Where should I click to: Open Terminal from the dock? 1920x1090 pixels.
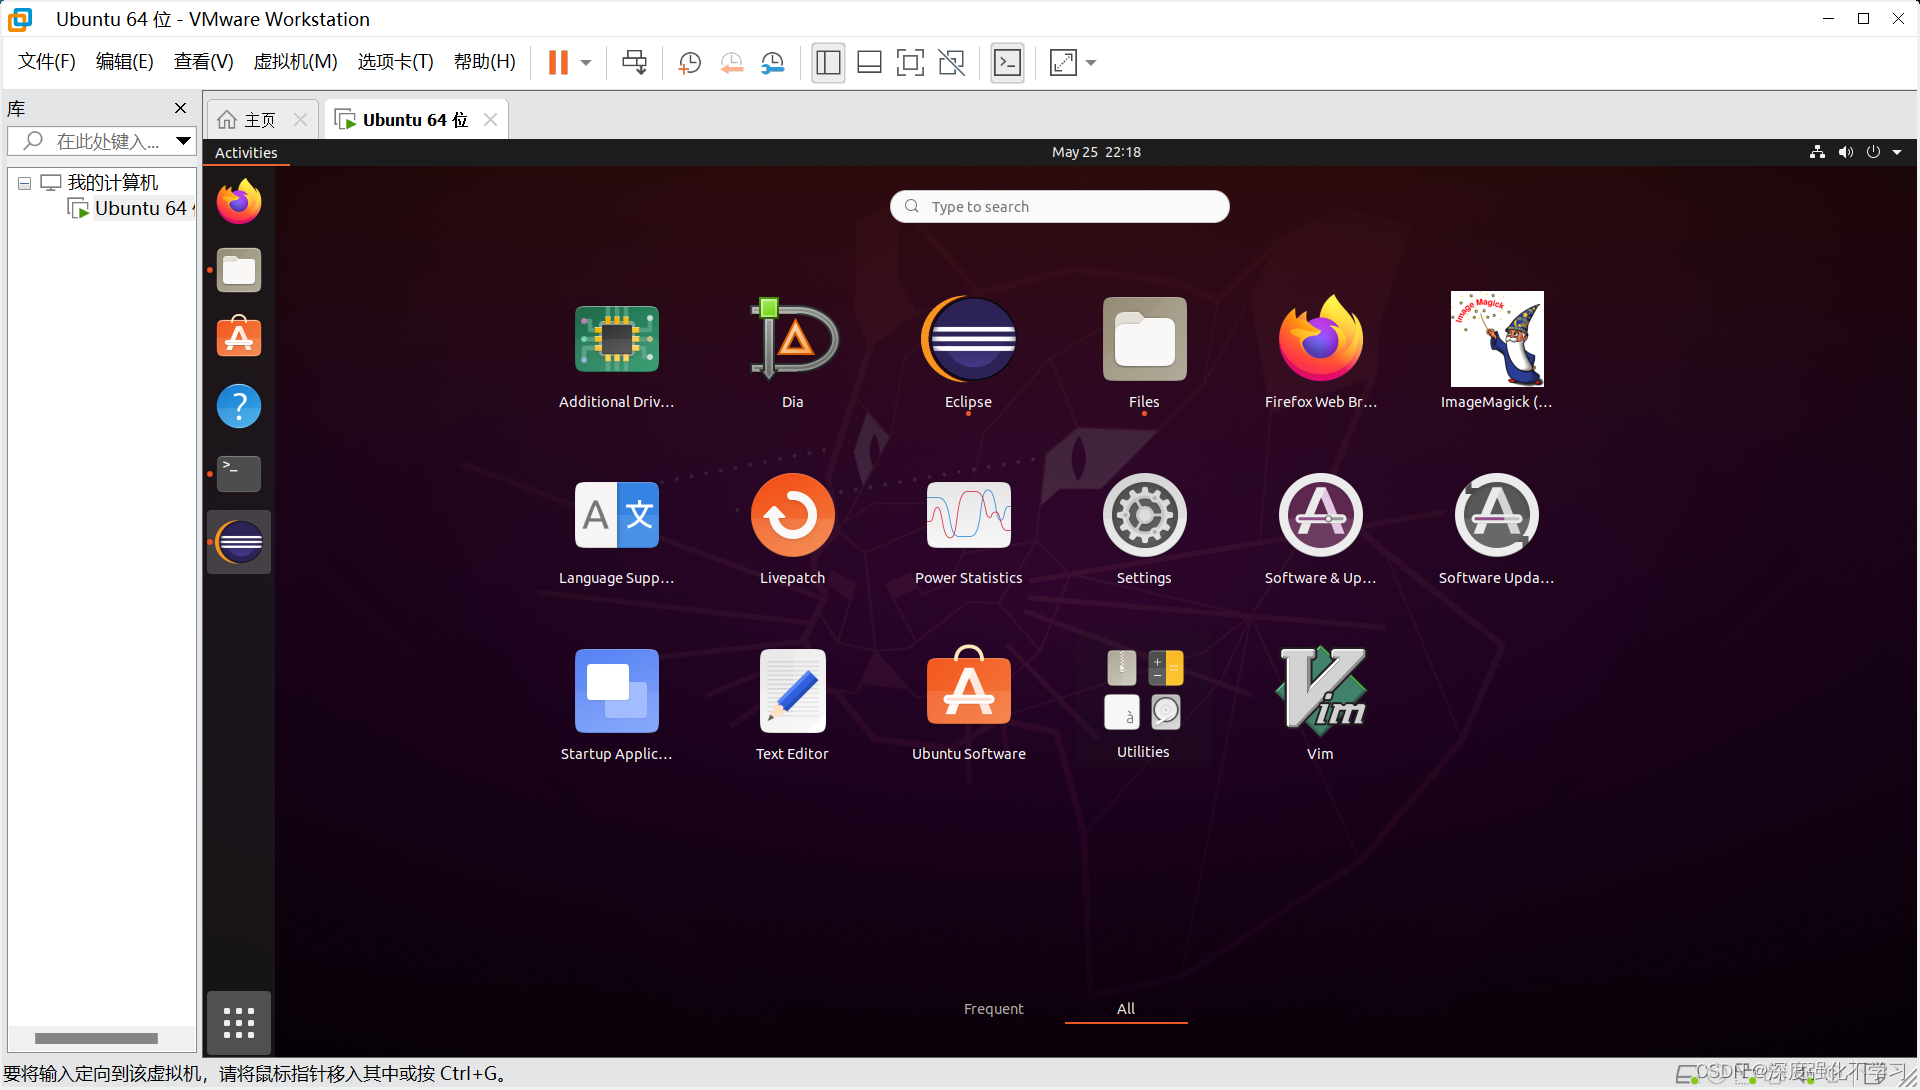[239, 474]
